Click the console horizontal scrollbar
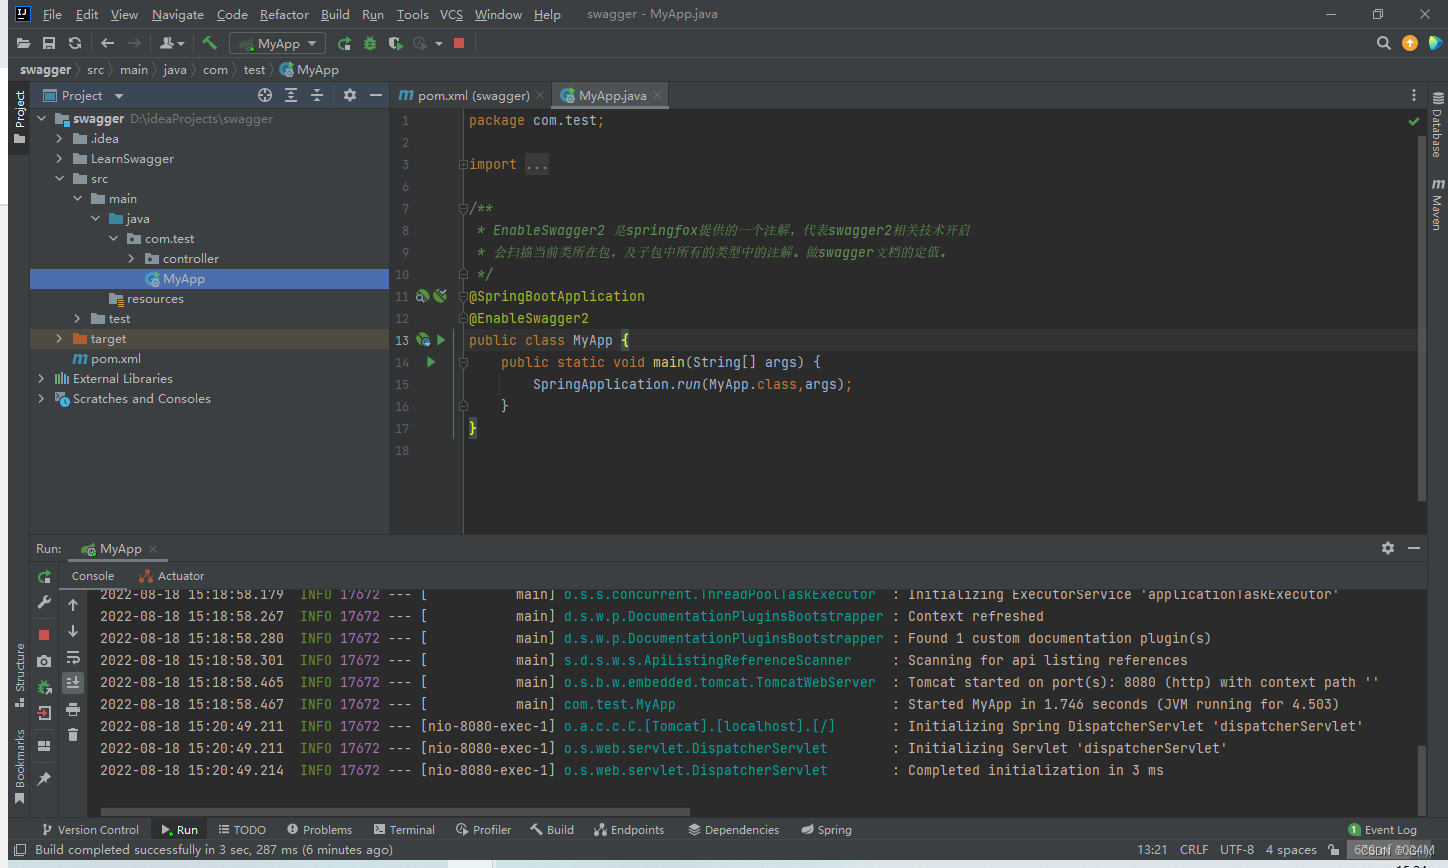This screenshot has width=1448, height=868. coord(395,812)
